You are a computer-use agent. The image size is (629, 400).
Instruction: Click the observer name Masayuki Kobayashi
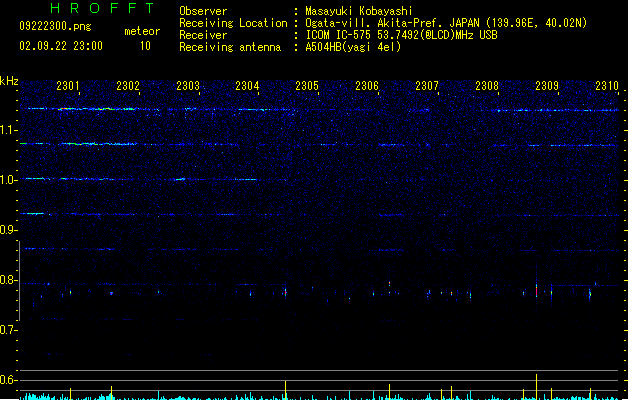[359, 11]
